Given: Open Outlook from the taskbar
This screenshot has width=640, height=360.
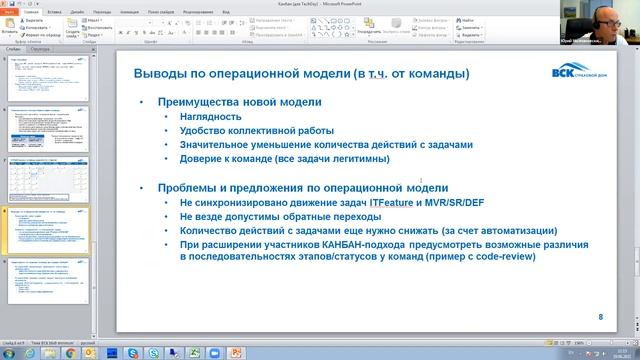Looking at the screenshot, I should click(90, 353).
